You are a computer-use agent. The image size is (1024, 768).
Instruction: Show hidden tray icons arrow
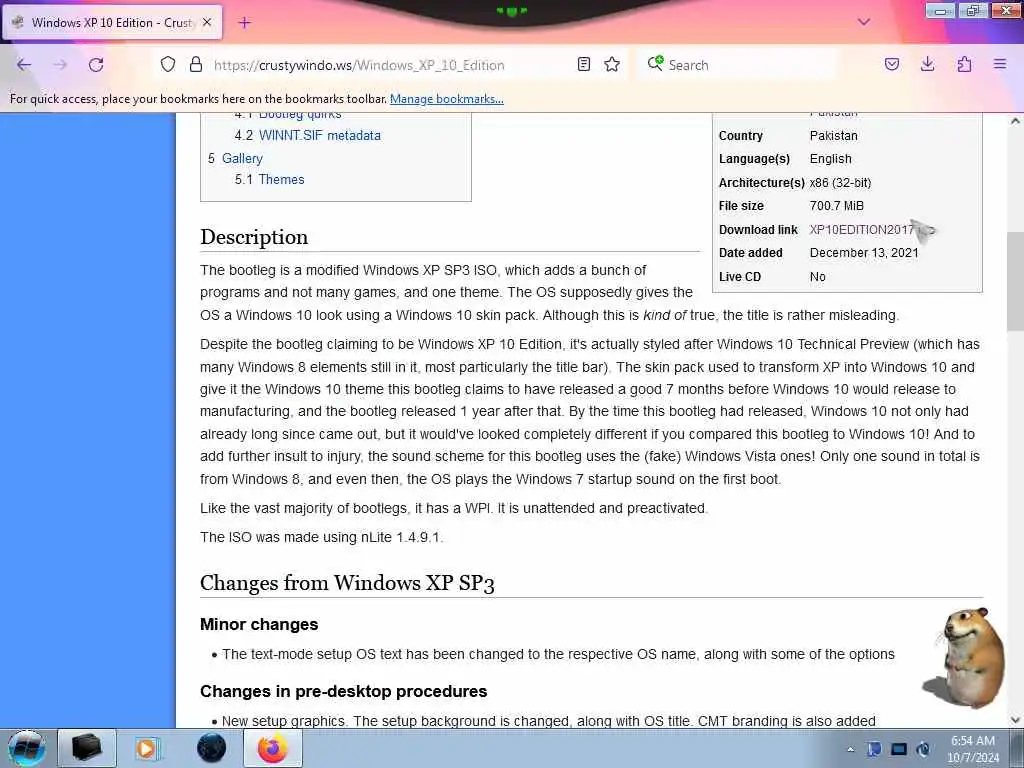pos(850,750)
